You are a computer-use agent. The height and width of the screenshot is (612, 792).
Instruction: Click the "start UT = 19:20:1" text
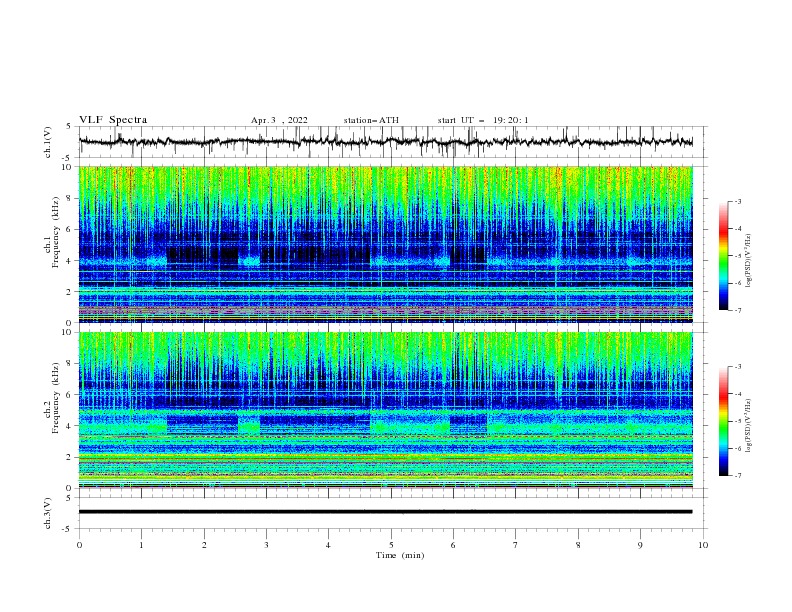483,120
